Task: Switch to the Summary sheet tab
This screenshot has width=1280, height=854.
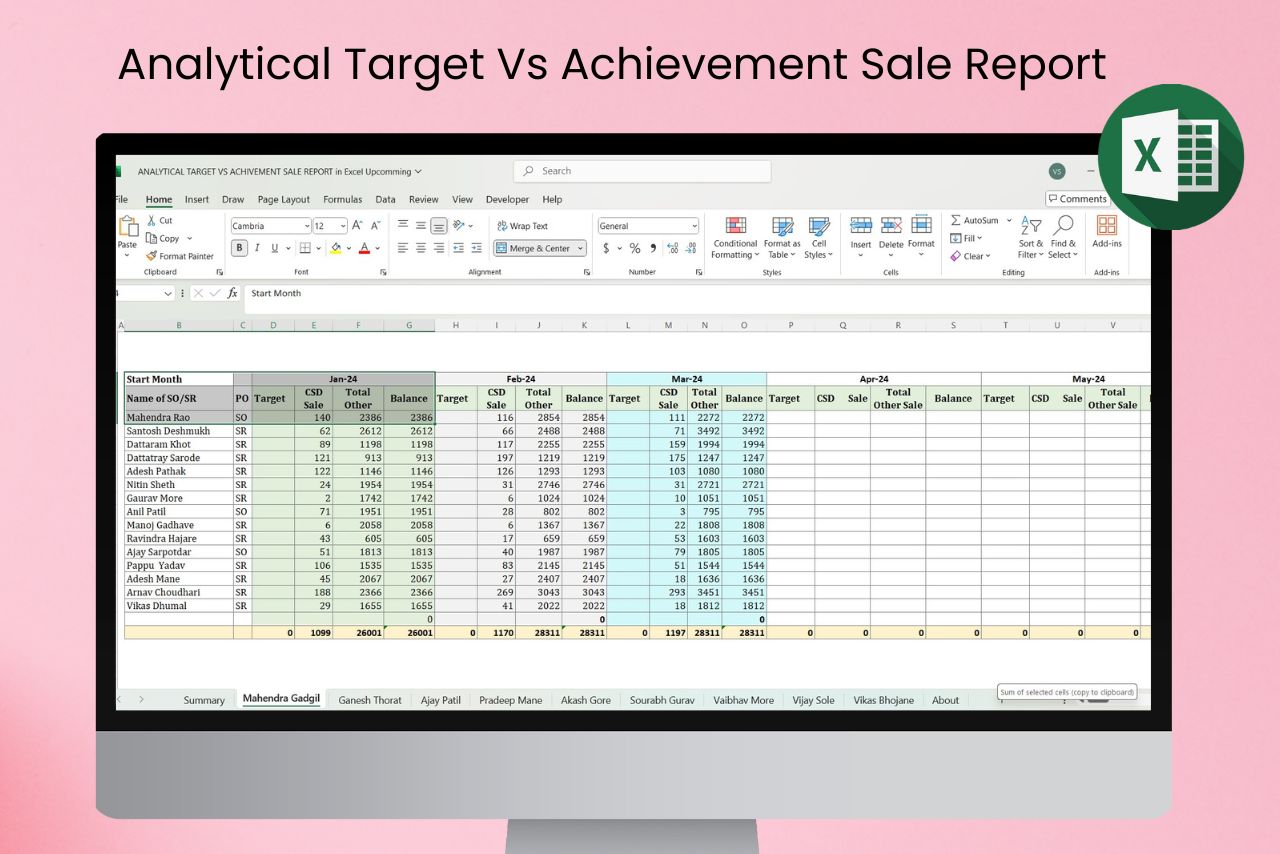Action: click(x=204, y=700)
